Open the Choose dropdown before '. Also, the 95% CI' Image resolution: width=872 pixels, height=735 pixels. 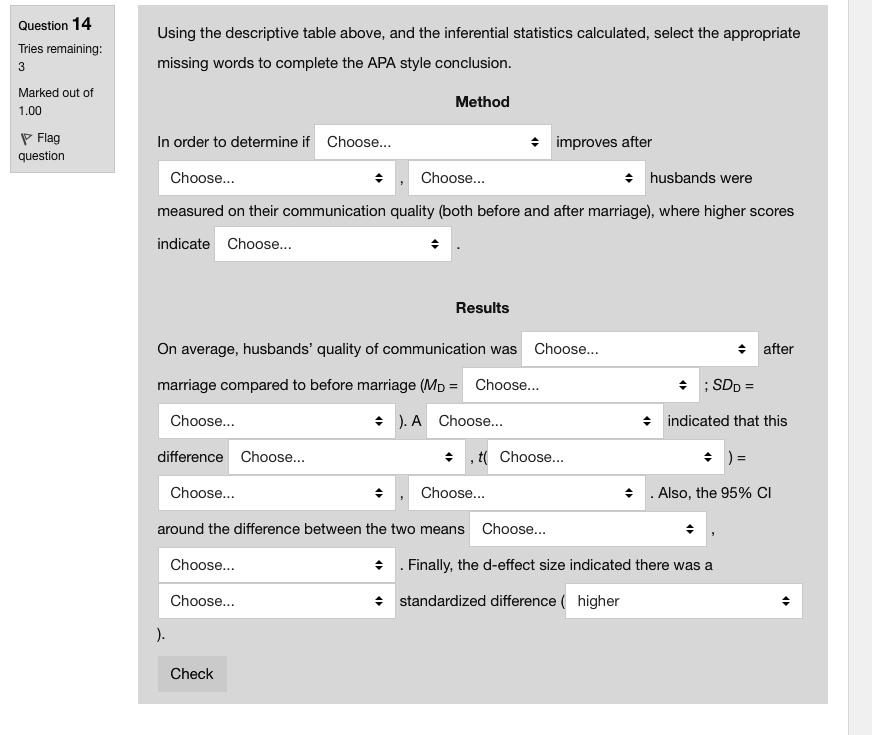pyautogui.click(x=528, y=492)
